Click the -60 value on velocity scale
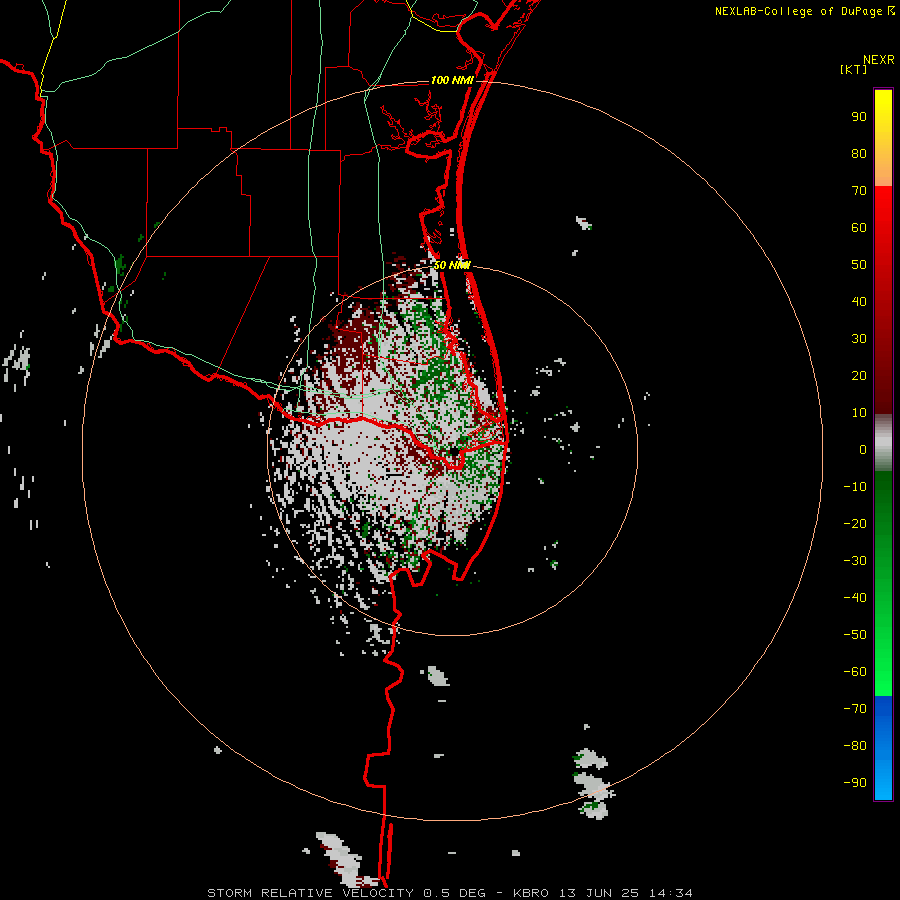The width and height of the screenshot is (900, 900). 855,672
